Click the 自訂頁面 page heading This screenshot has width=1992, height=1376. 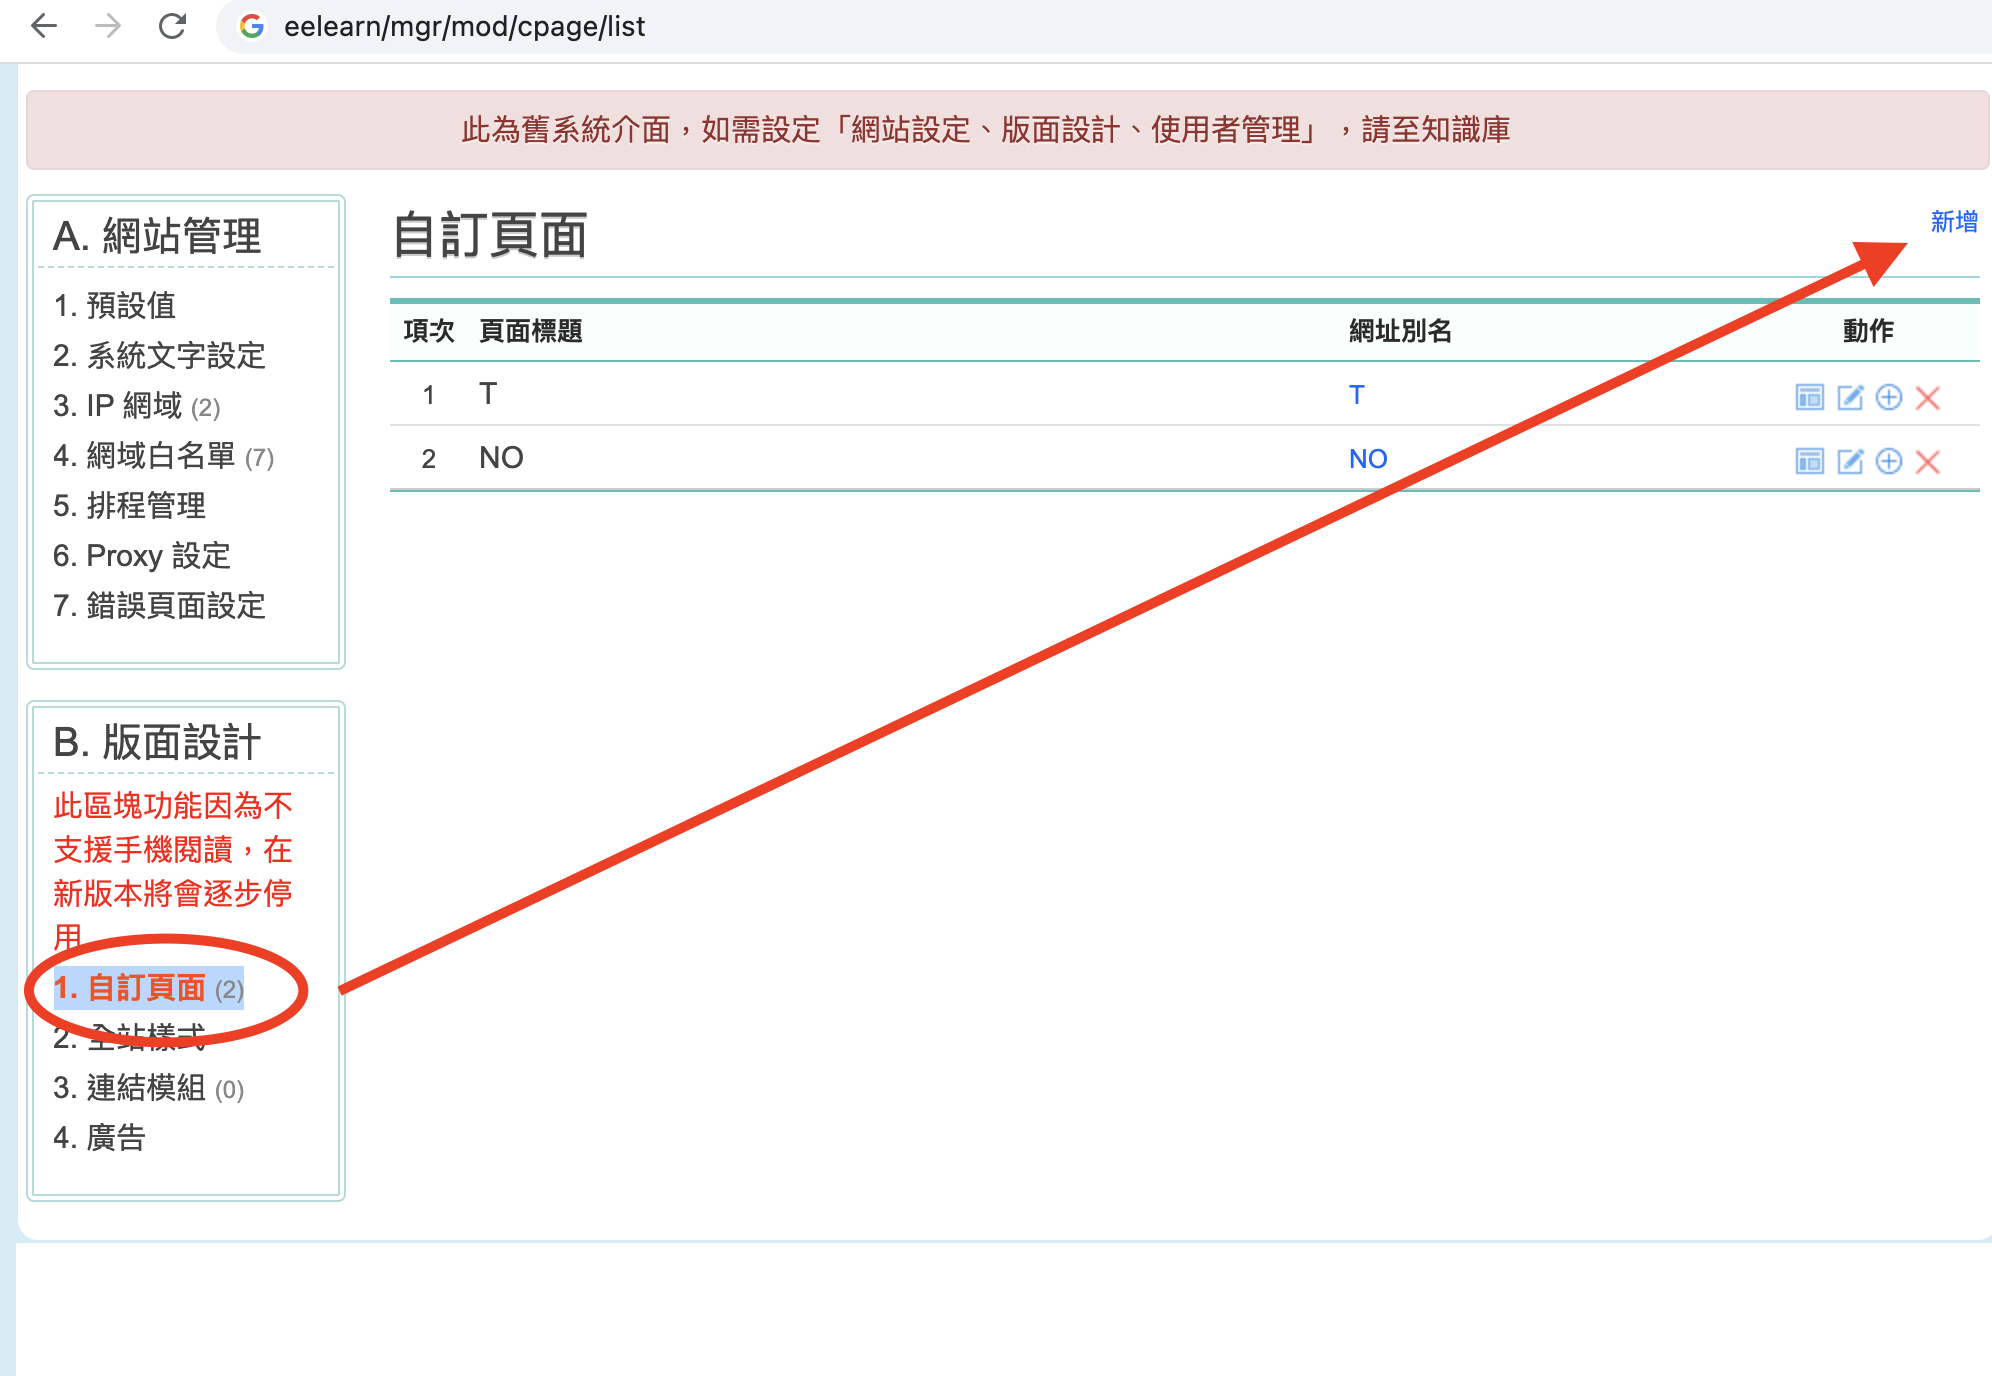(490, 236)
